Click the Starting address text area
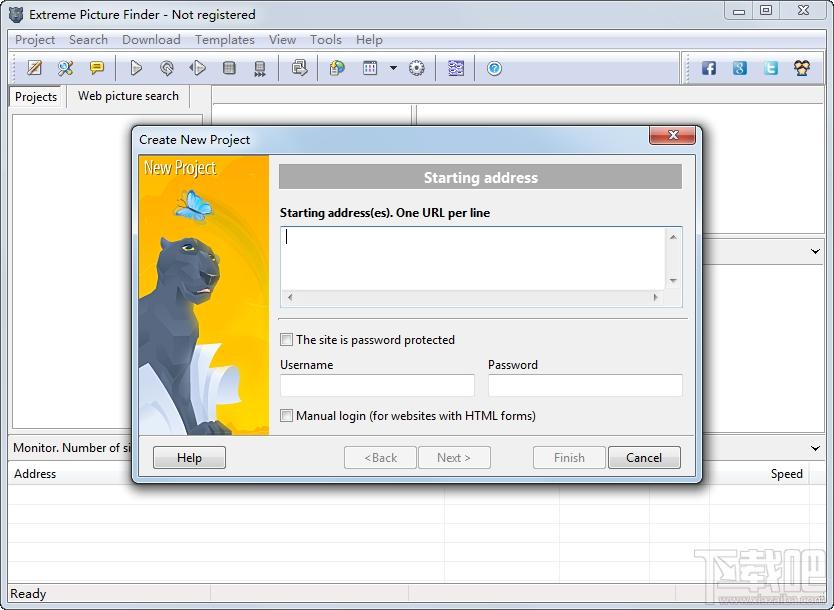This screenshot has width=834, height=610. pyautogui.click(x=472, y=257)
